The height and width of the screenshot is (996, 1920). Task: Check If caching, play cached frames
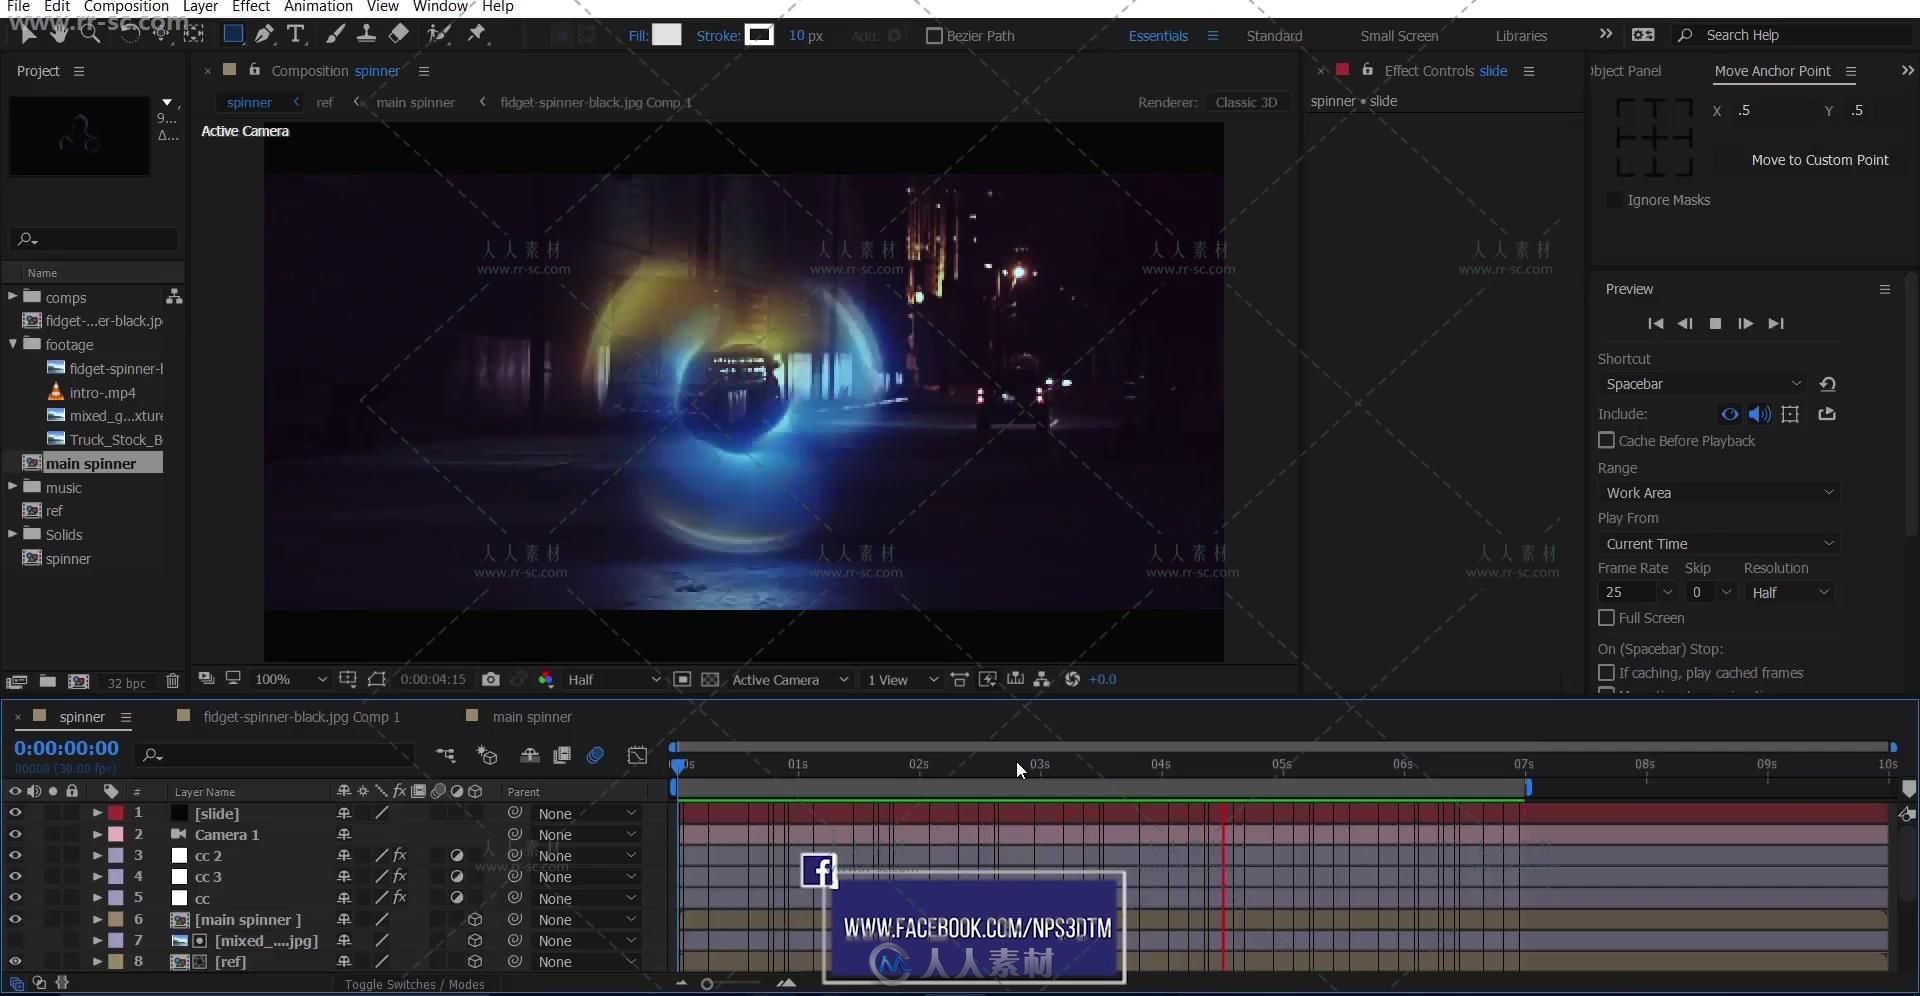point(1606,673)
